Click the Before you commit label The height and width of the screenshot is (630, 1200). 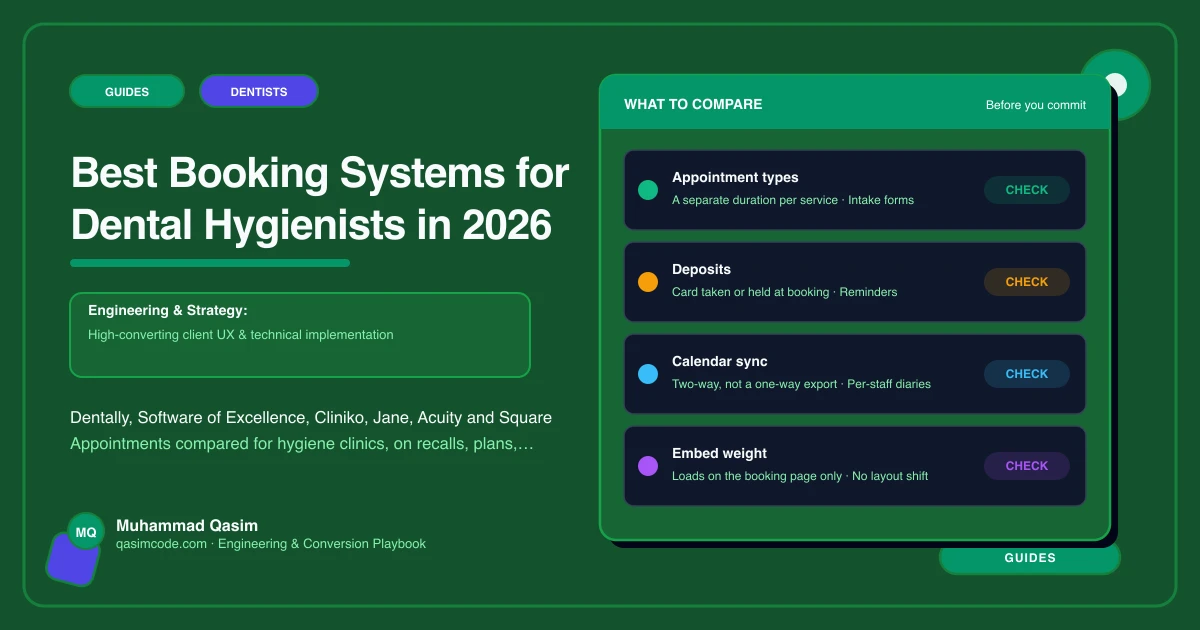pos(1036,105)
